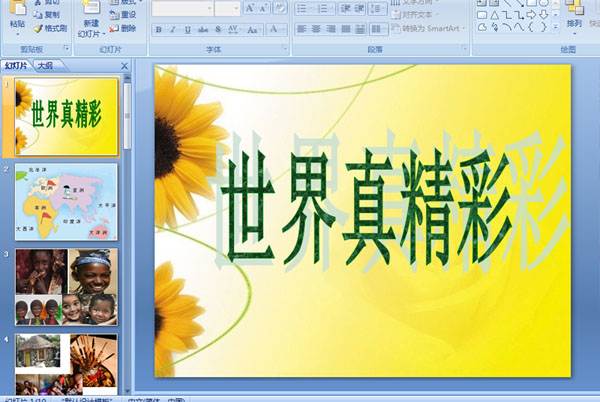This screenshot has height=402, width=600.
Task: Open the font size combo box
Action: pos(227,8)
